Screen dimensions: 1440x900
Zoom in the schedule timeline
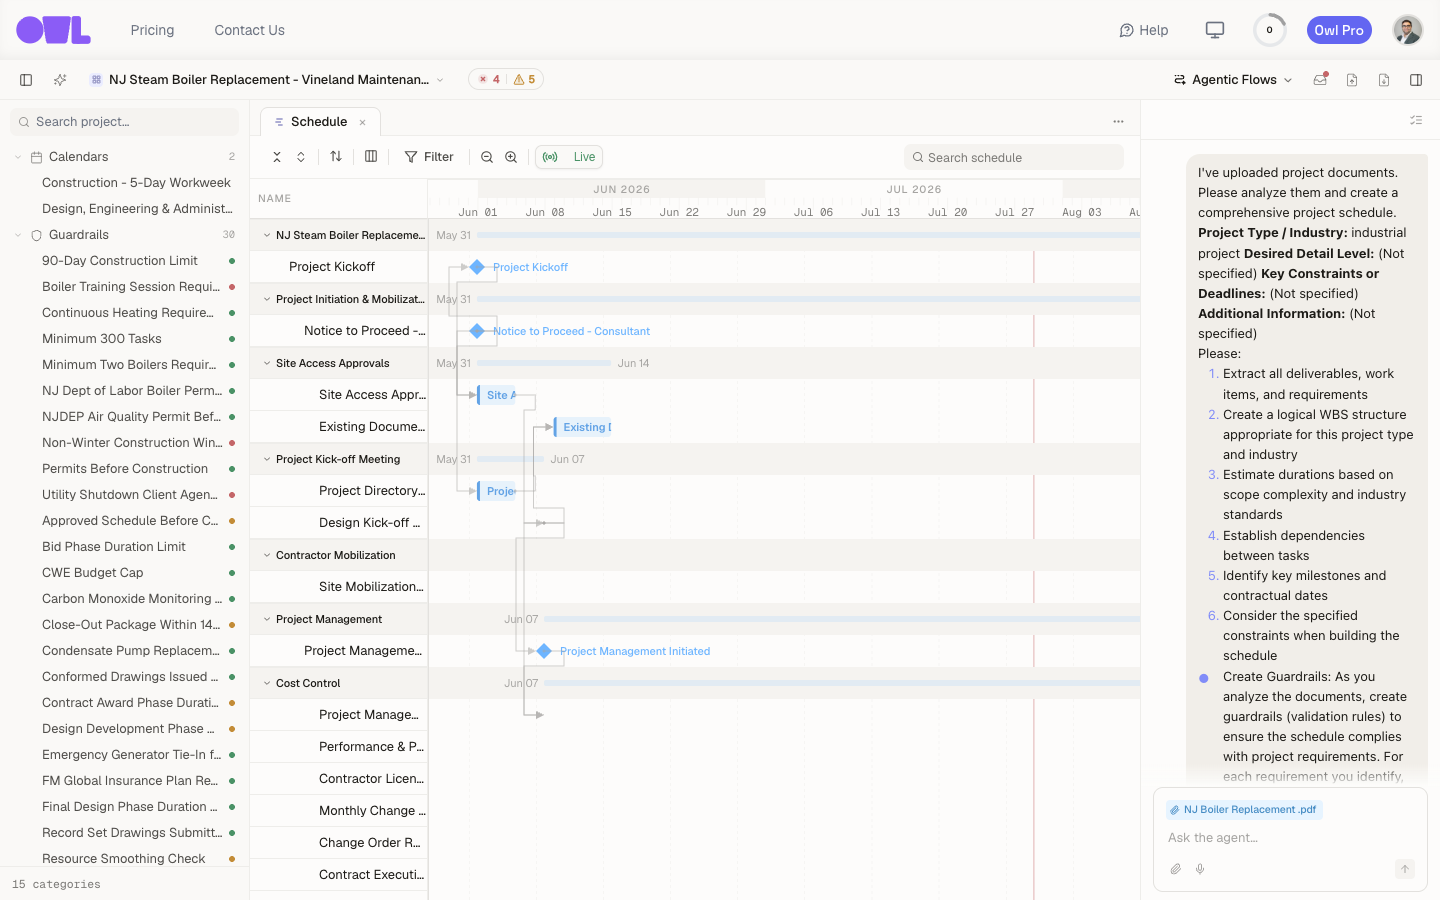tap(511, 157)
